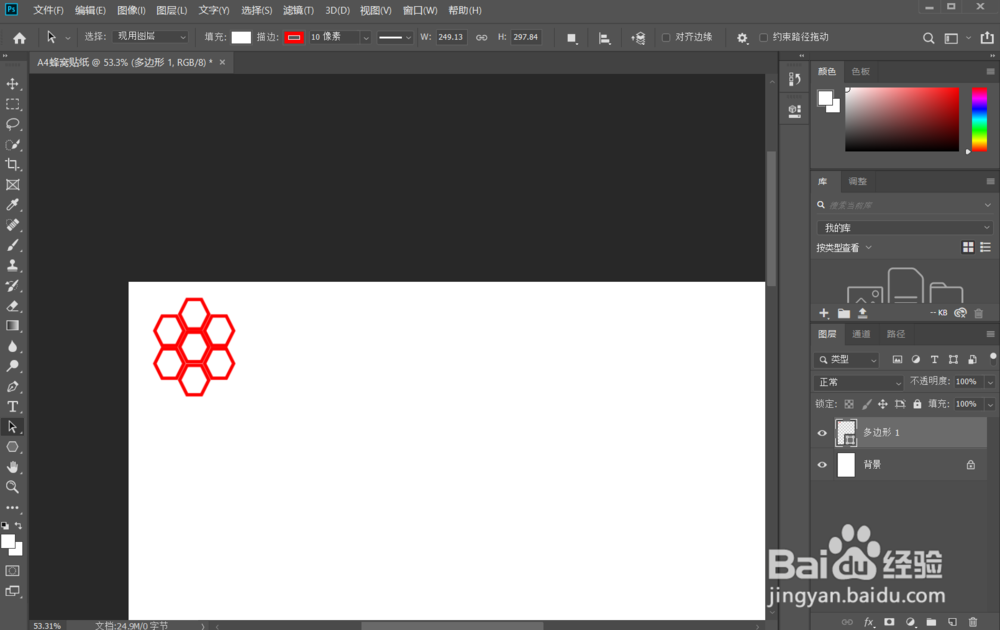The height and width of the screenshot is (630, 1000).
Task: Select the Clone Stamp tool
Action: click(x=13, y=265)
